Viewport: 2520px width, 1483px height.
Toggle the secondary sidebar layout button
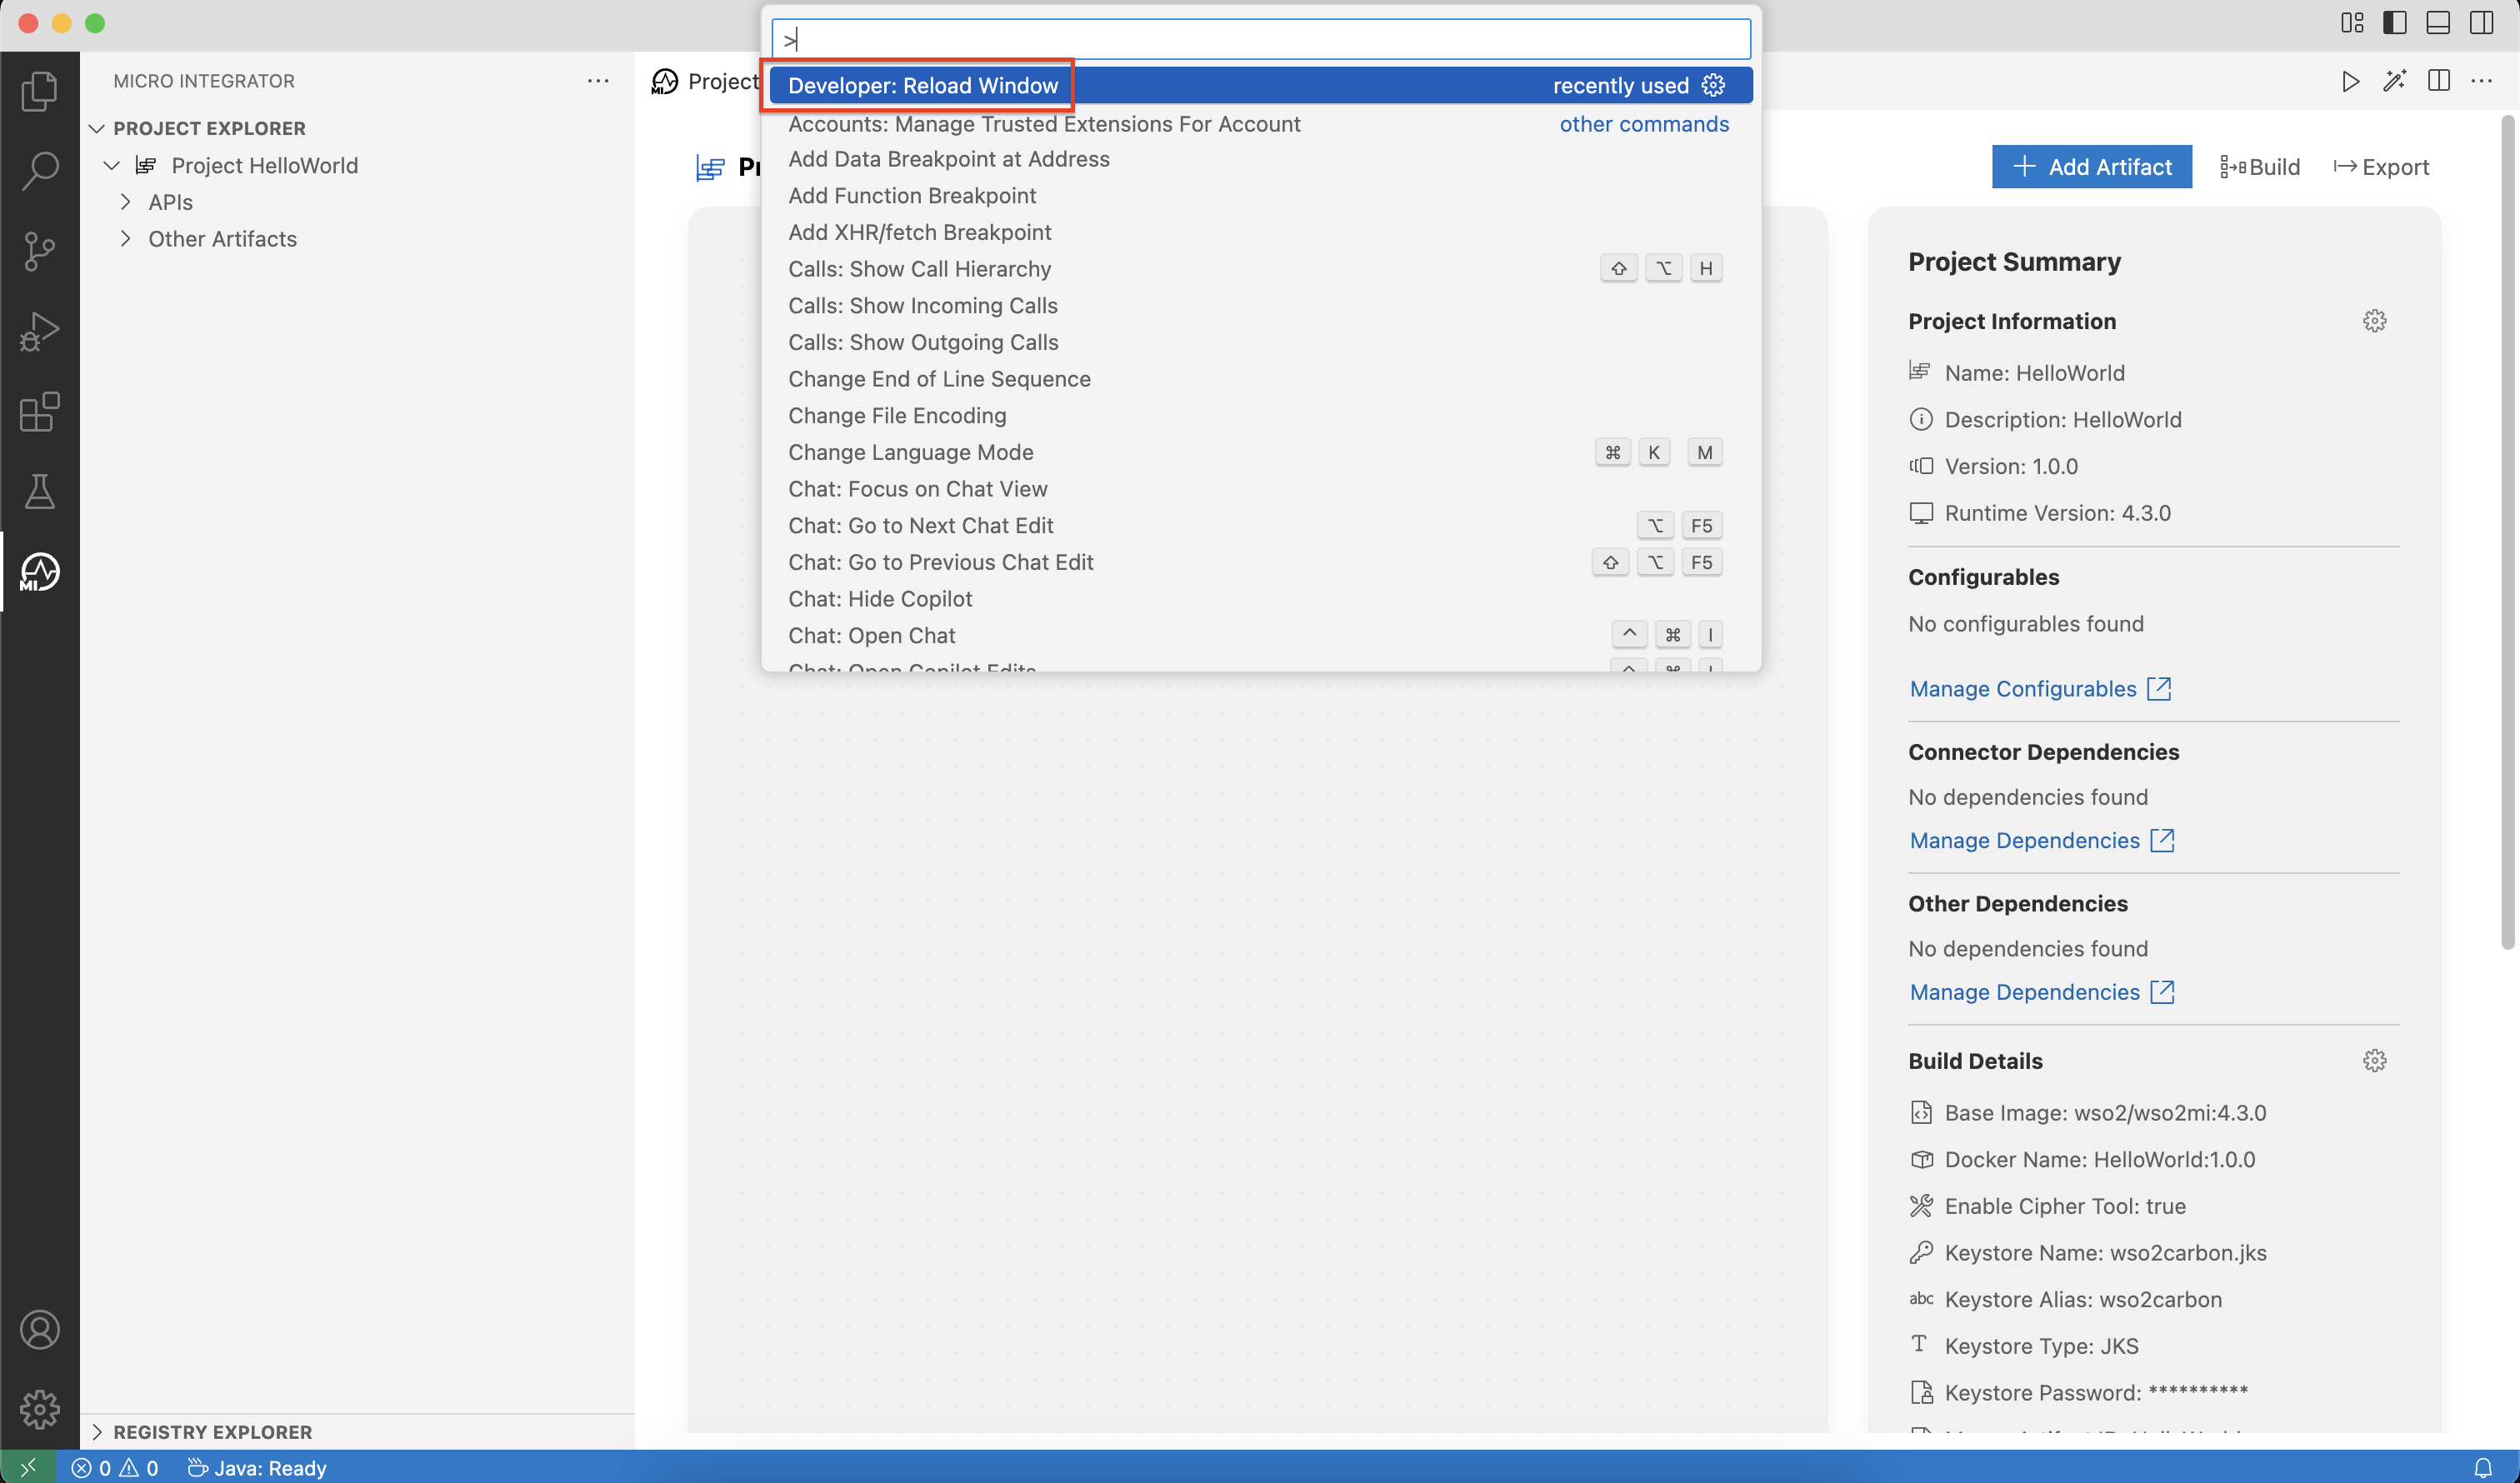(x=2481, y=23)
